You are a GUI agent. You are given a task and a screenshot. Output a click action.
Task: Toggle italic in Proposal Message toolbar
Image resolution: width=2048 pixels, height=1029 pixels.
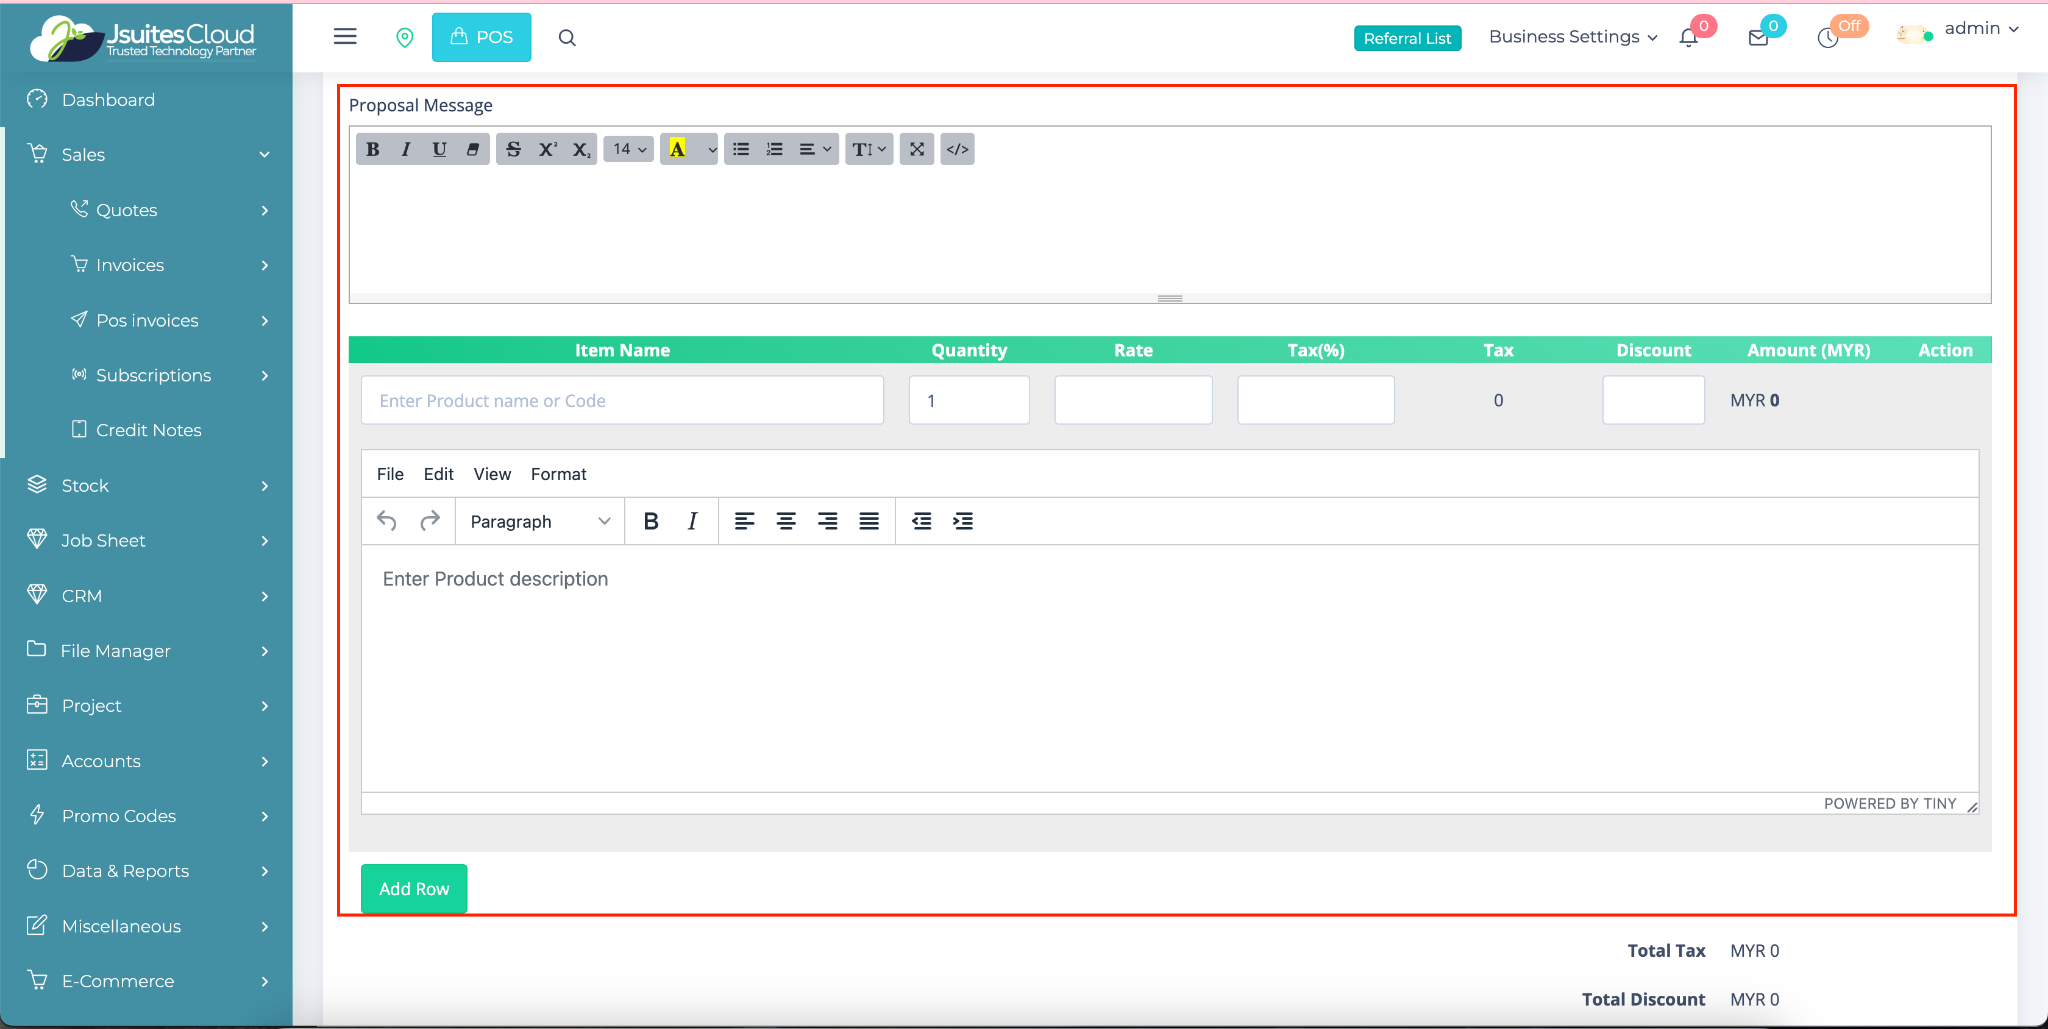406,149
